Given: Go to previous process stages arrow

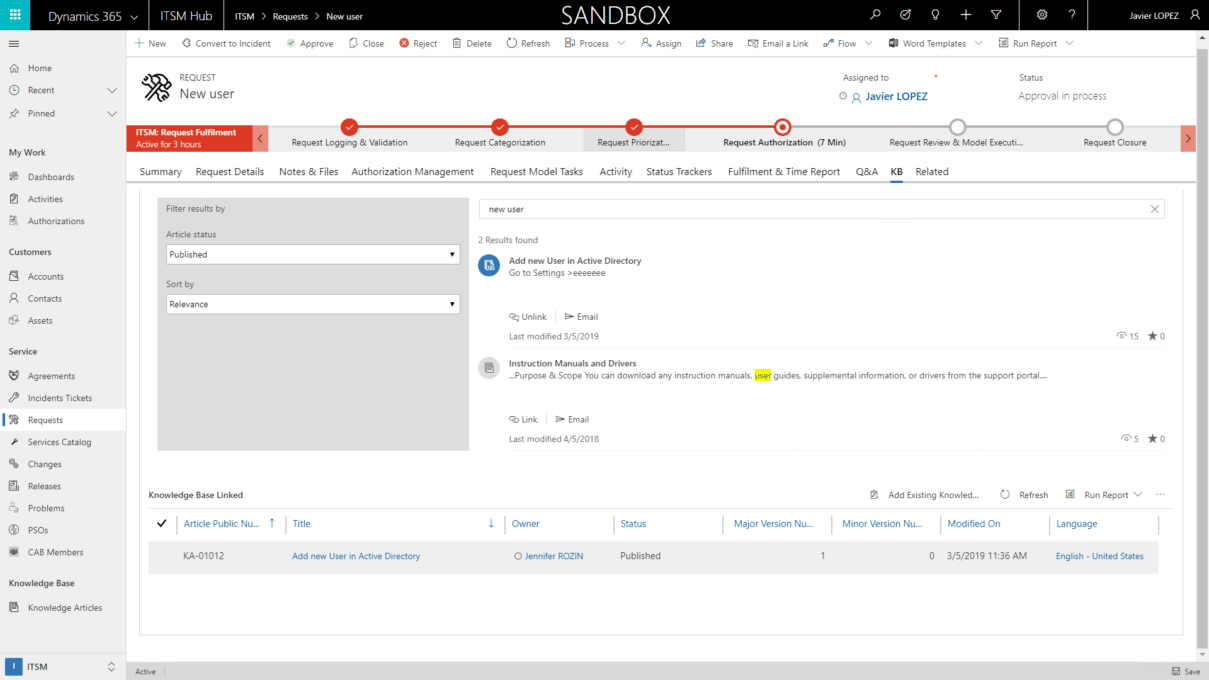Looking at the screenshot, I should (260, 139).
